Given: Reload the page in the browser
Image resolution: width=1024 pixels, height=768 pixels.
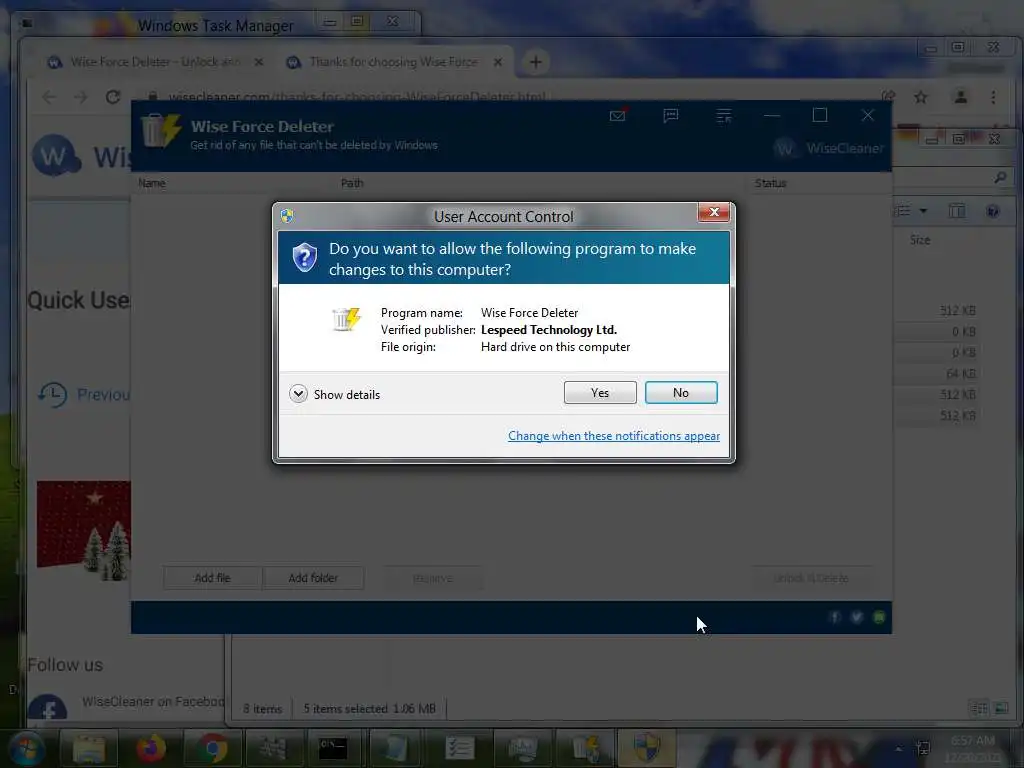Looking at the screenshot, I should (x=113, y=97).
